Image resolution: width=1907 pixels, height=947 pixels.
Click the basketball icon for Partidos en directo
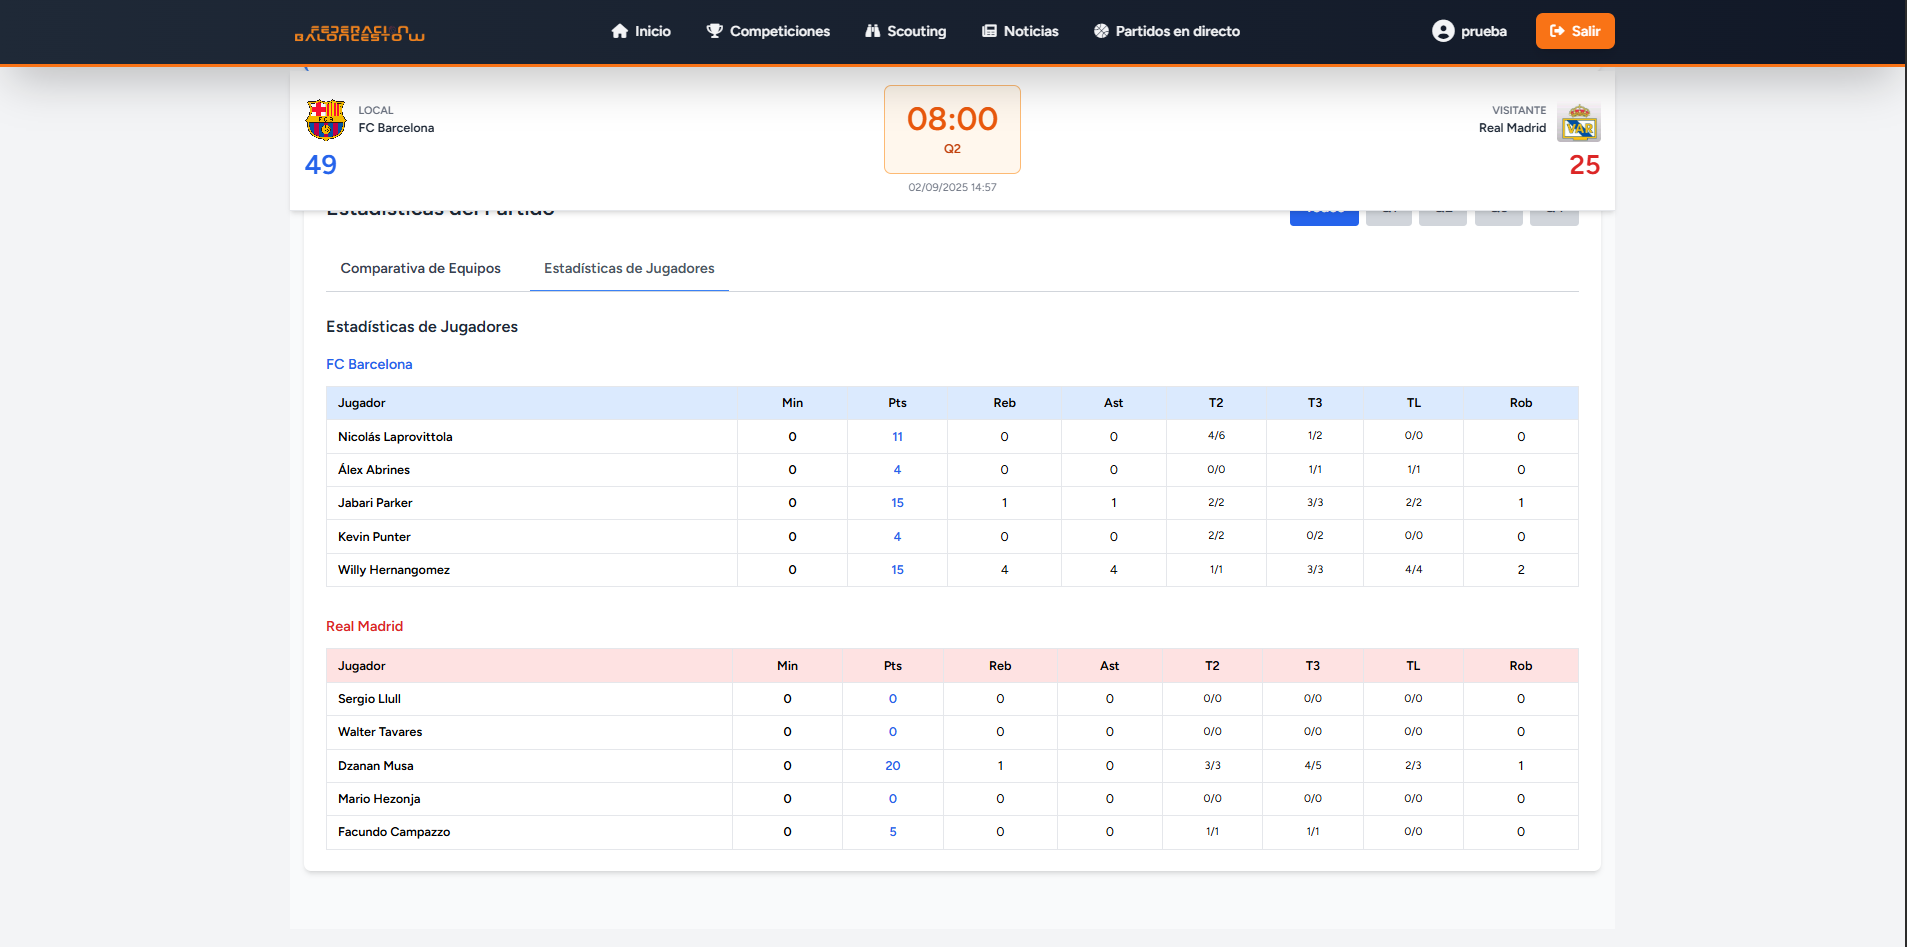[x=1101, y=31]
